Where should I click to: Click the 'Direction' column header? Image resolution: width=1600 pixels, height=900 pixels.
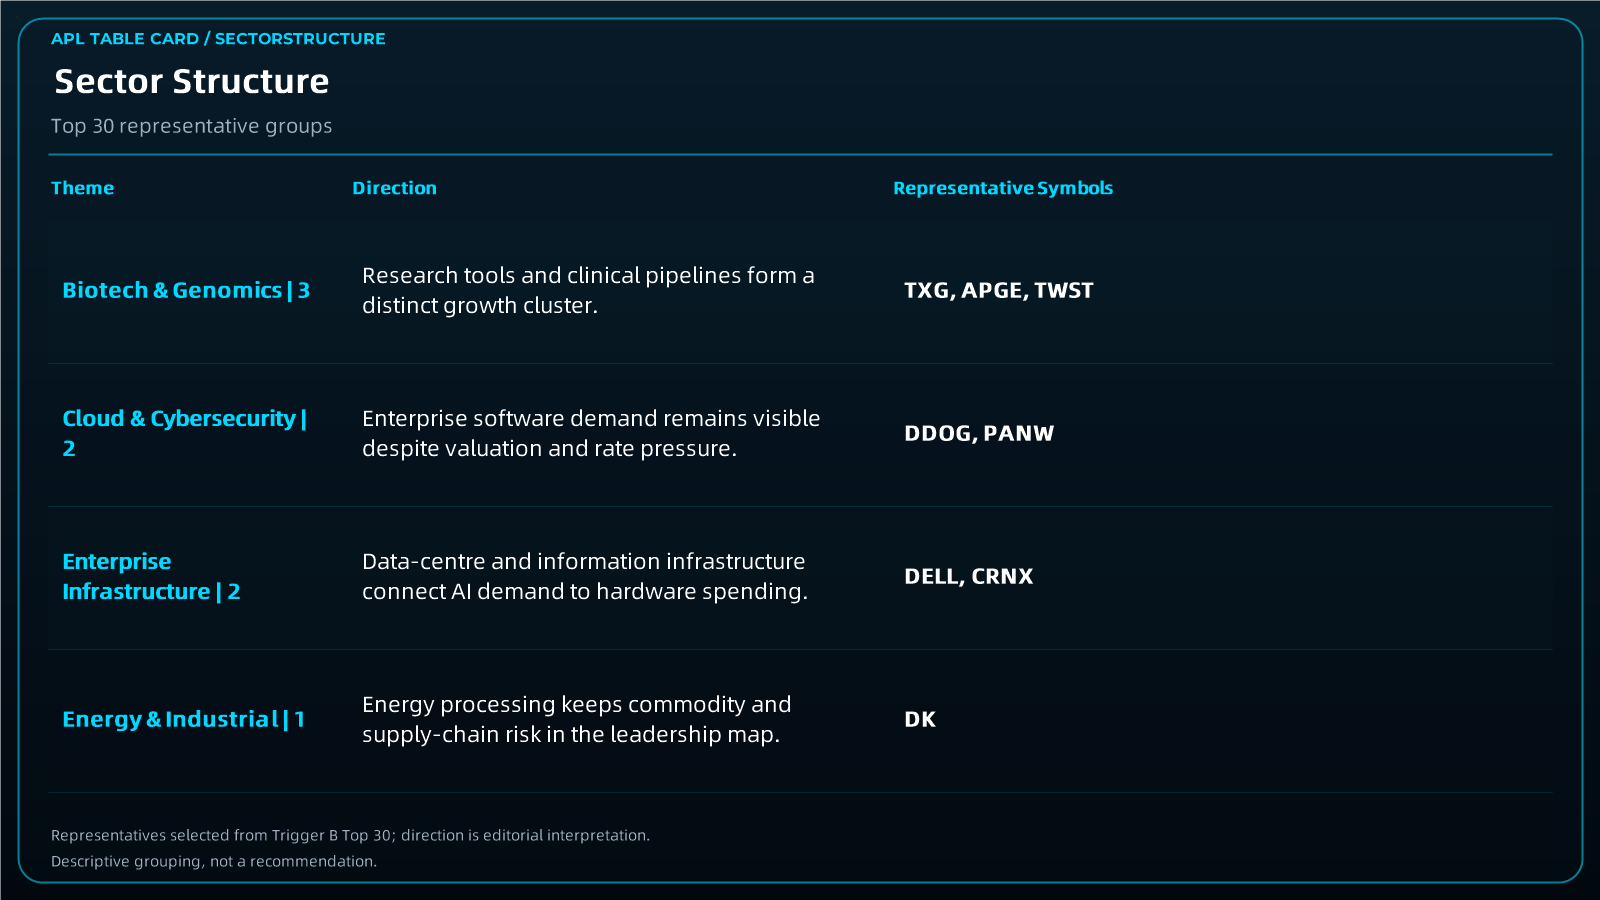395,188
